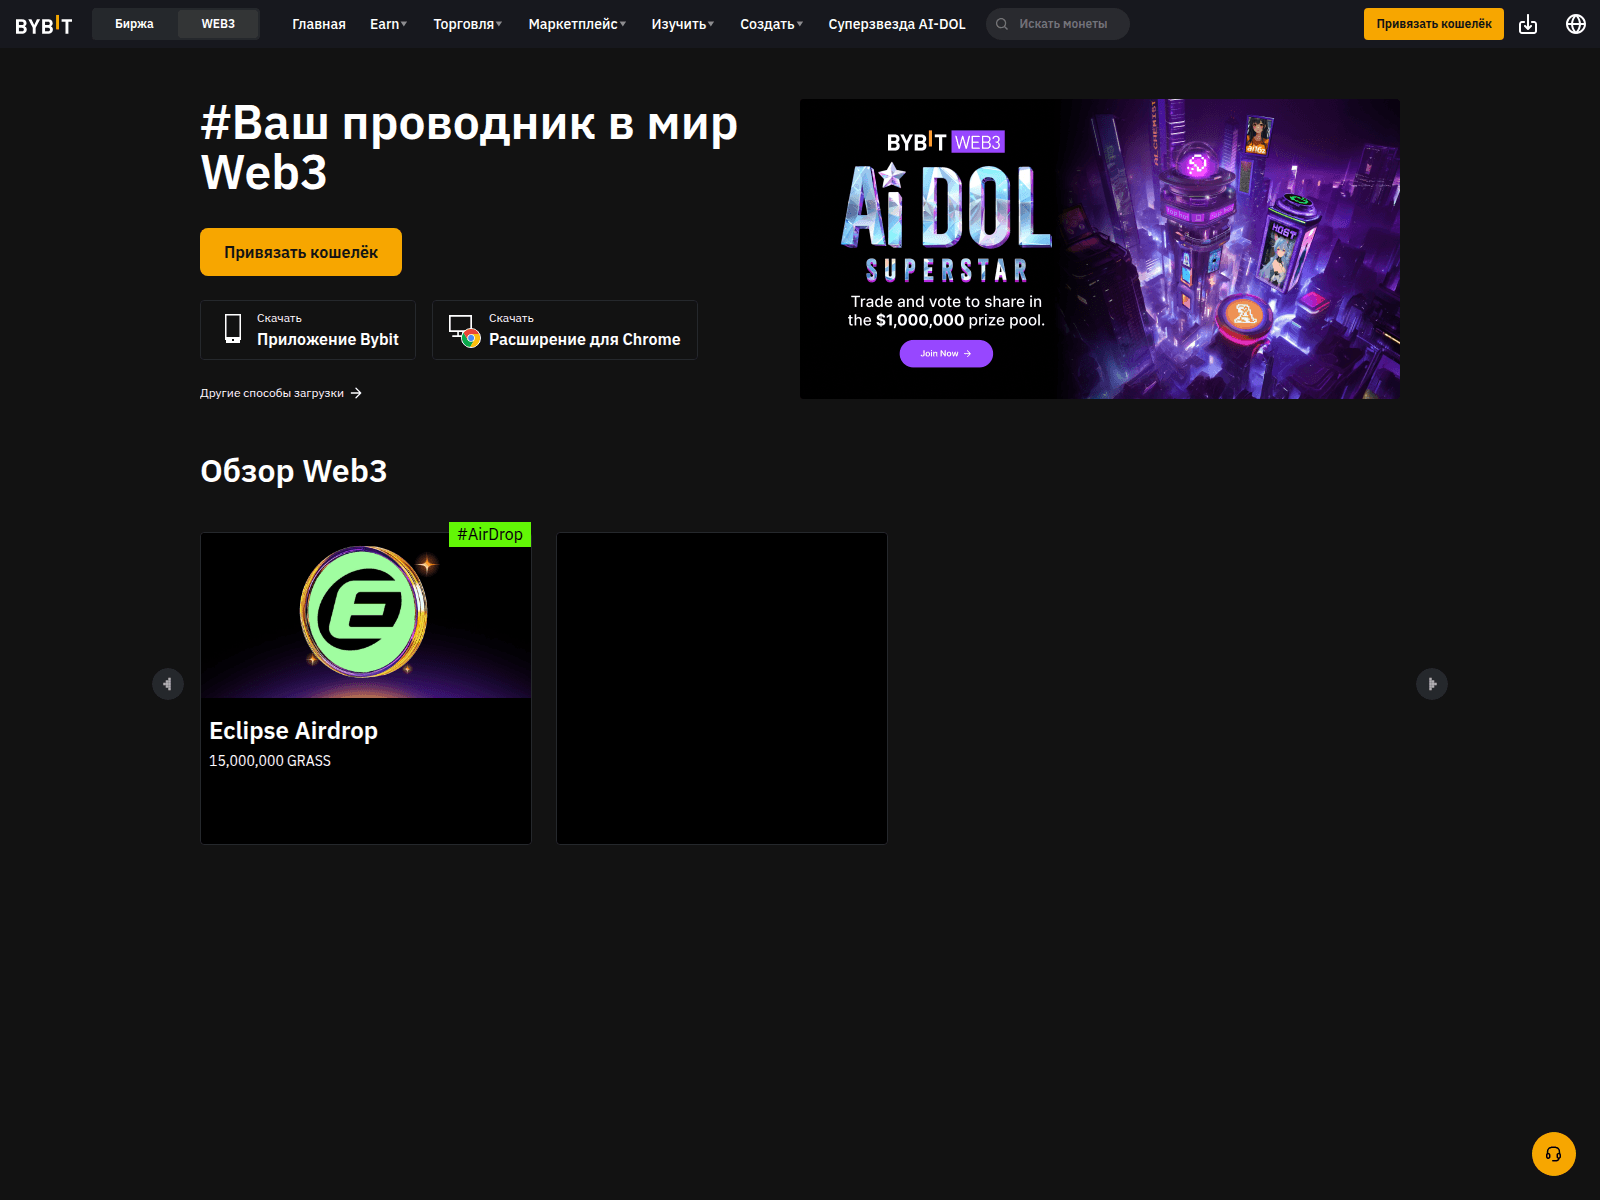Image resolution: width=1600 pixels, height=1200 pixels.
Task: Click the next carousel arrow
Action: pos(1432,684)
